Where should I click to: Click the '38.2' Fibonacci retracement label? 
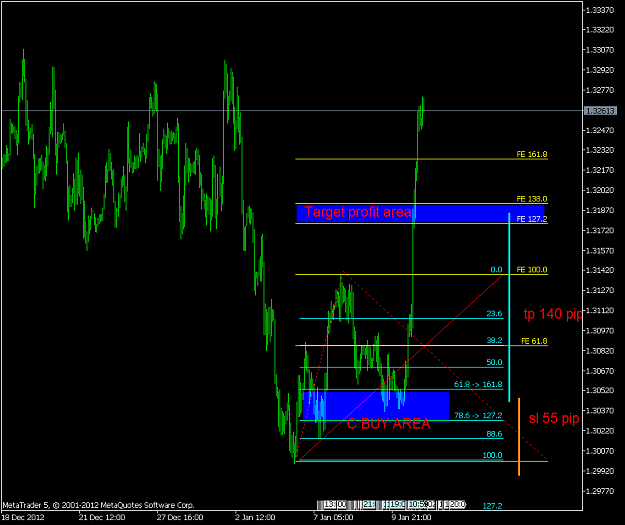(494, 340)
